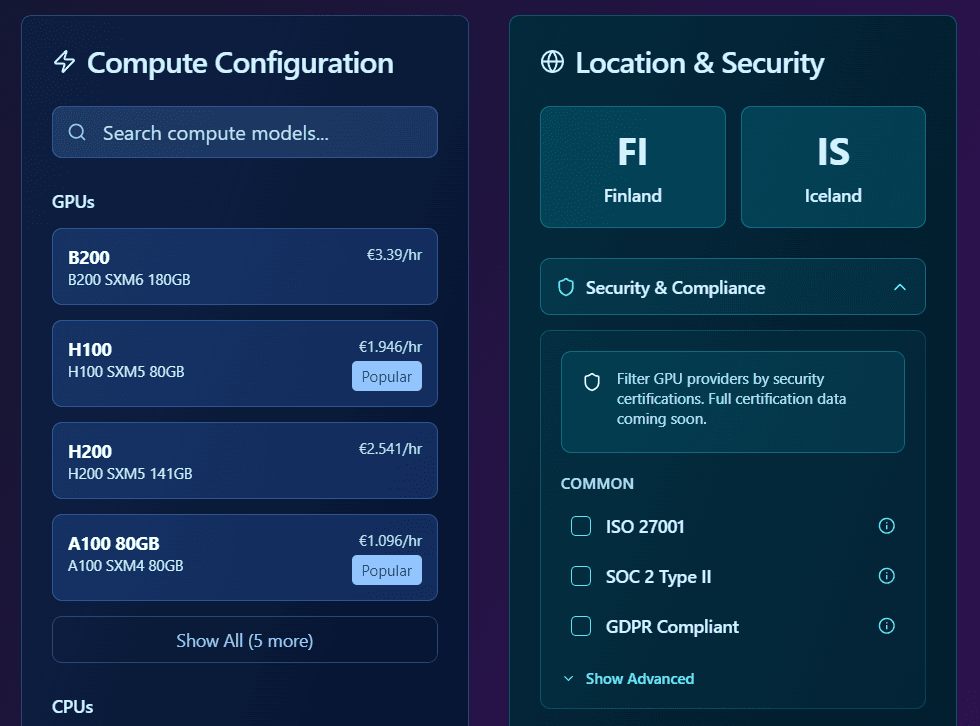This screenshot has width=980, height=726.
Task: Check the SOC 2 Type II option
Action: (581, 576)
